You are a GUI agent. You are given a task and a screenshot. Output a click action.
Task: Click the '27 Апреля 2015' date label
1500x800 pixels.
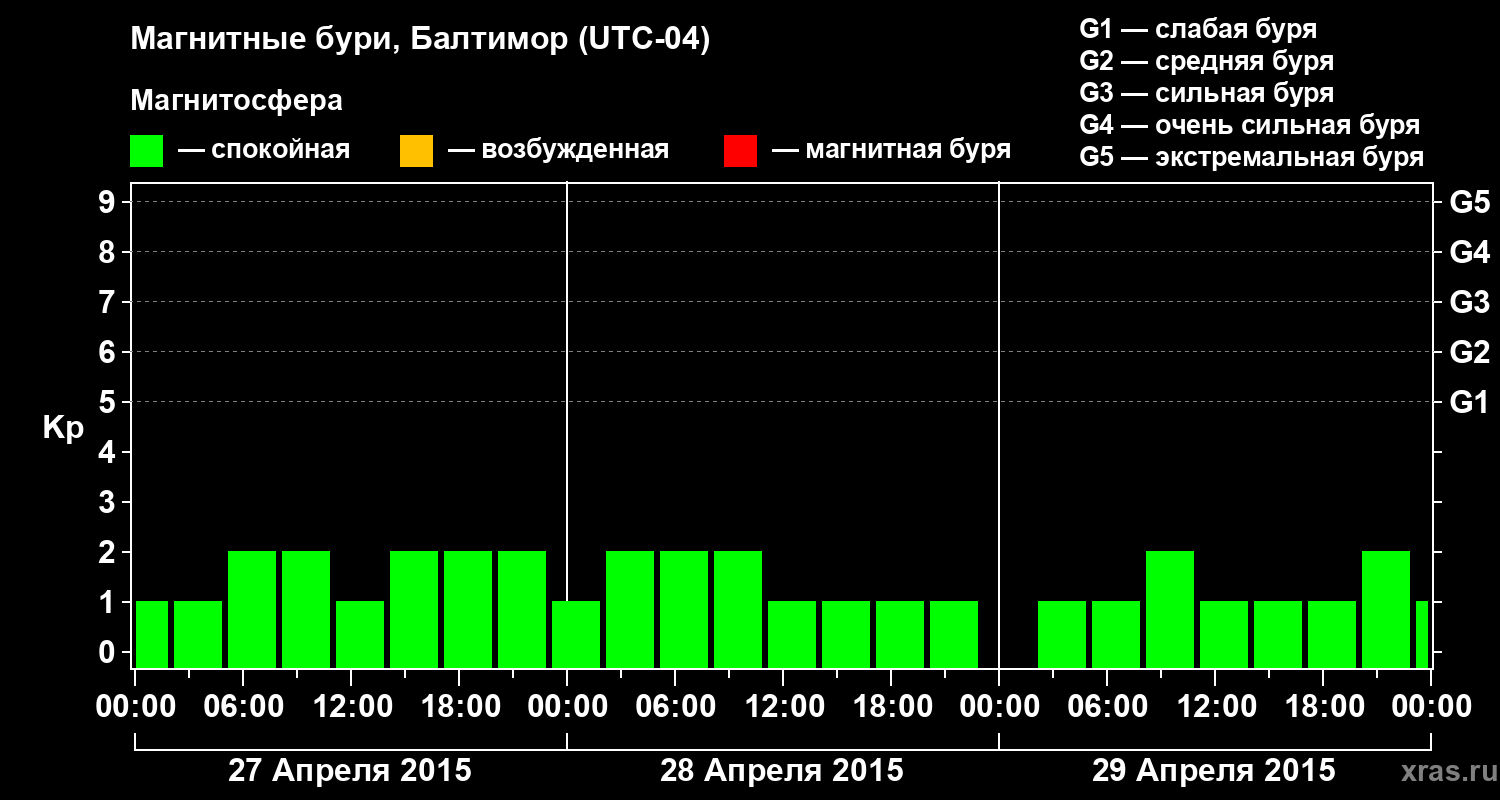click(350, 771)
